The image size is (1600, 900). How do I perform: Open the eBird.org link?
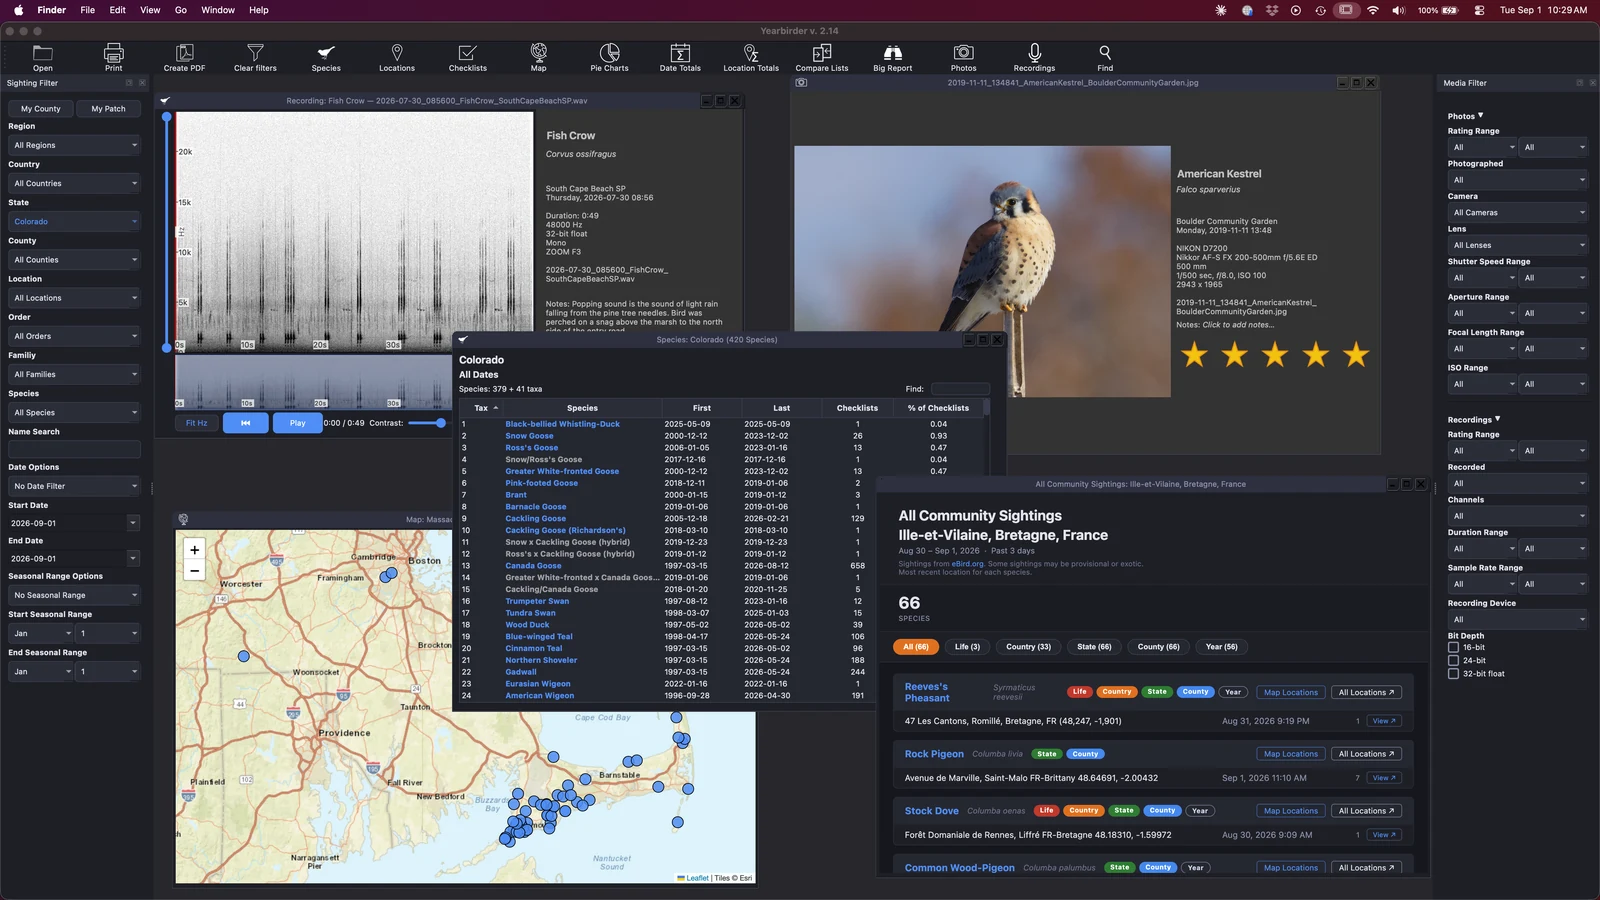[967, 564]
